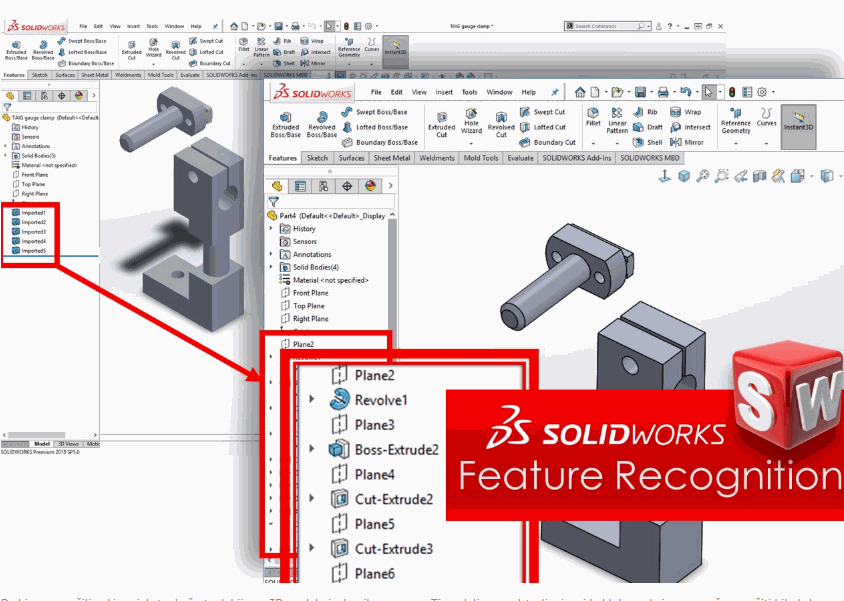Screen dimensions: 844x601
Task: Switch to the Sheet Metal tab in Part4 window
Action: pyautogui.click(x=392, y=158)
